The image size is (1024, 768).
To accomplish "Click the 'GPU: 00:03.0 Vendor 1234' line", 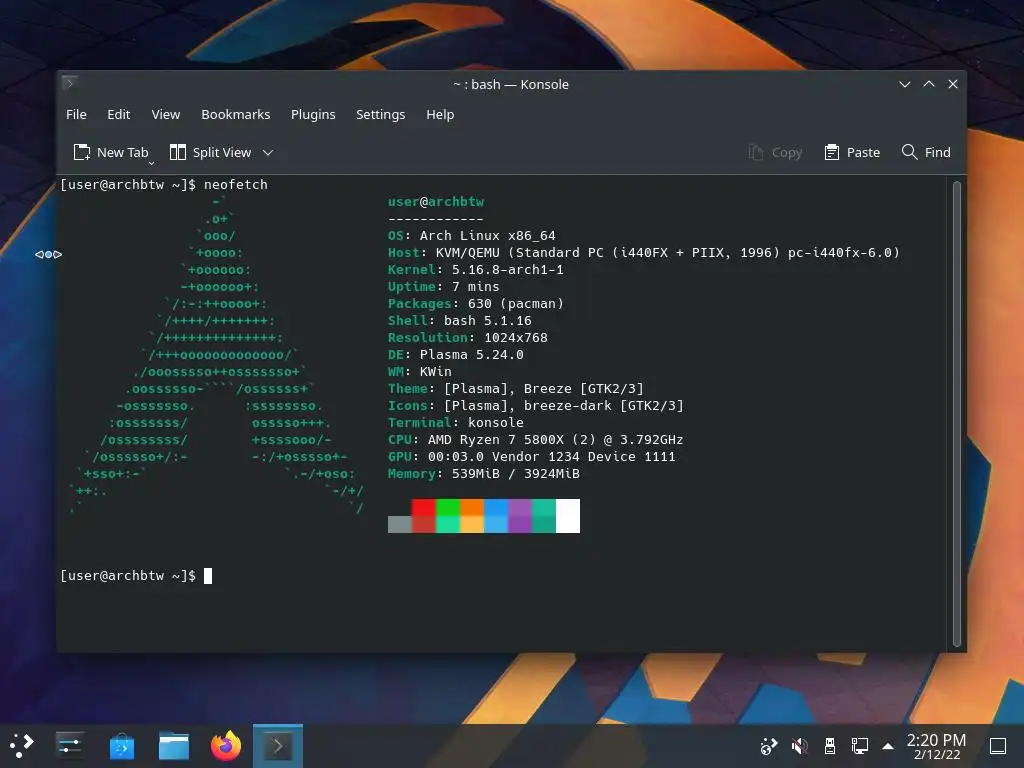I will coord(532,456).
